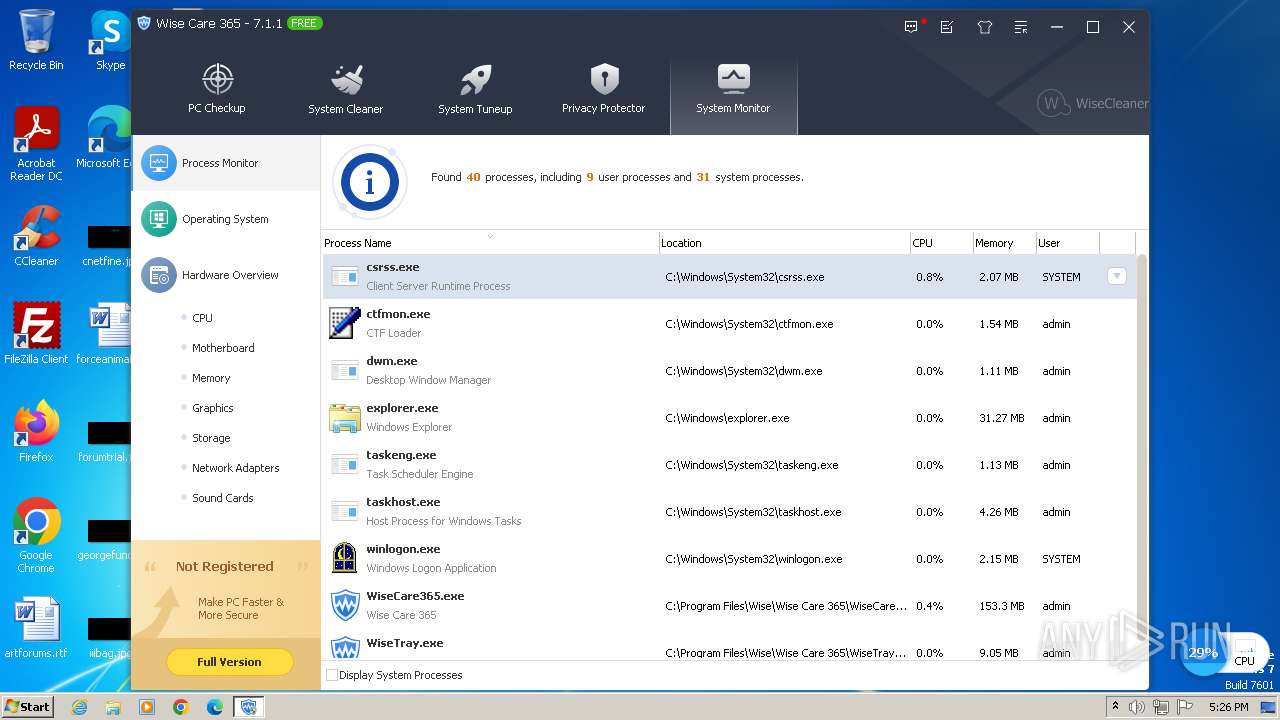
Task: Click the csrss.exe process icon
Action: 345,277
